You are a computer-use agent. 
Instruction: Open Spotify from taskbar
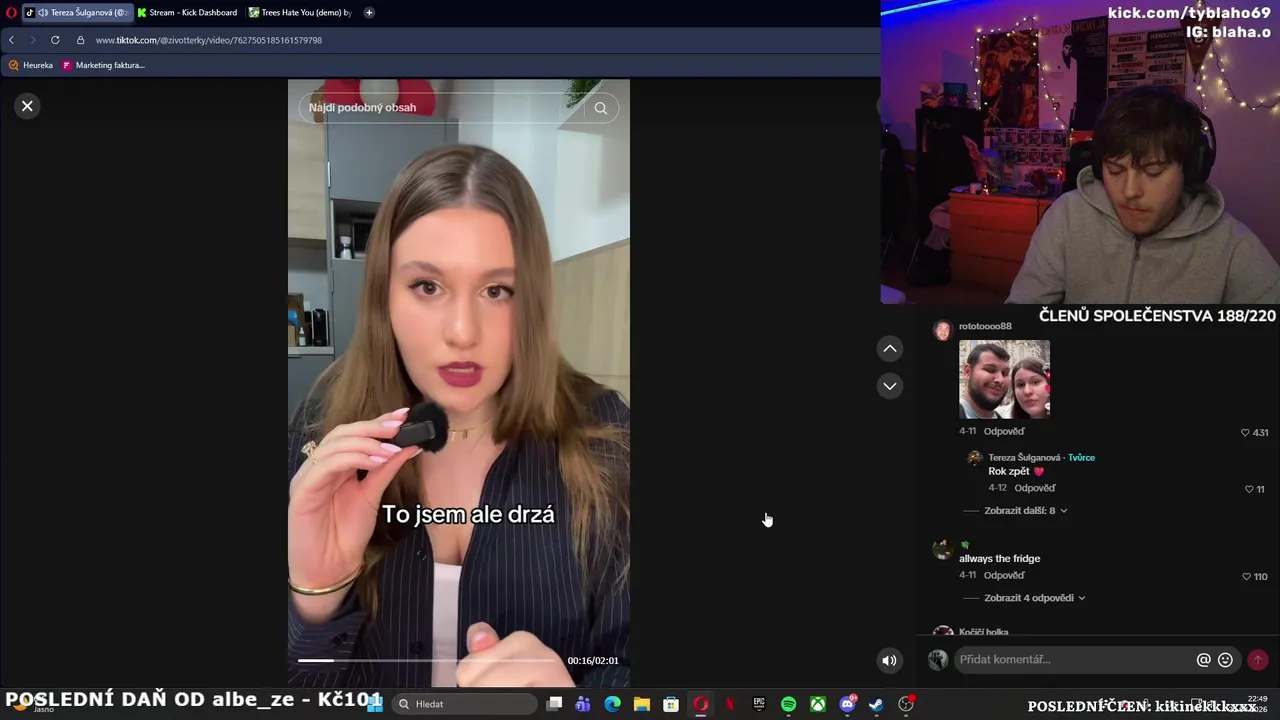tap(789, 704)
